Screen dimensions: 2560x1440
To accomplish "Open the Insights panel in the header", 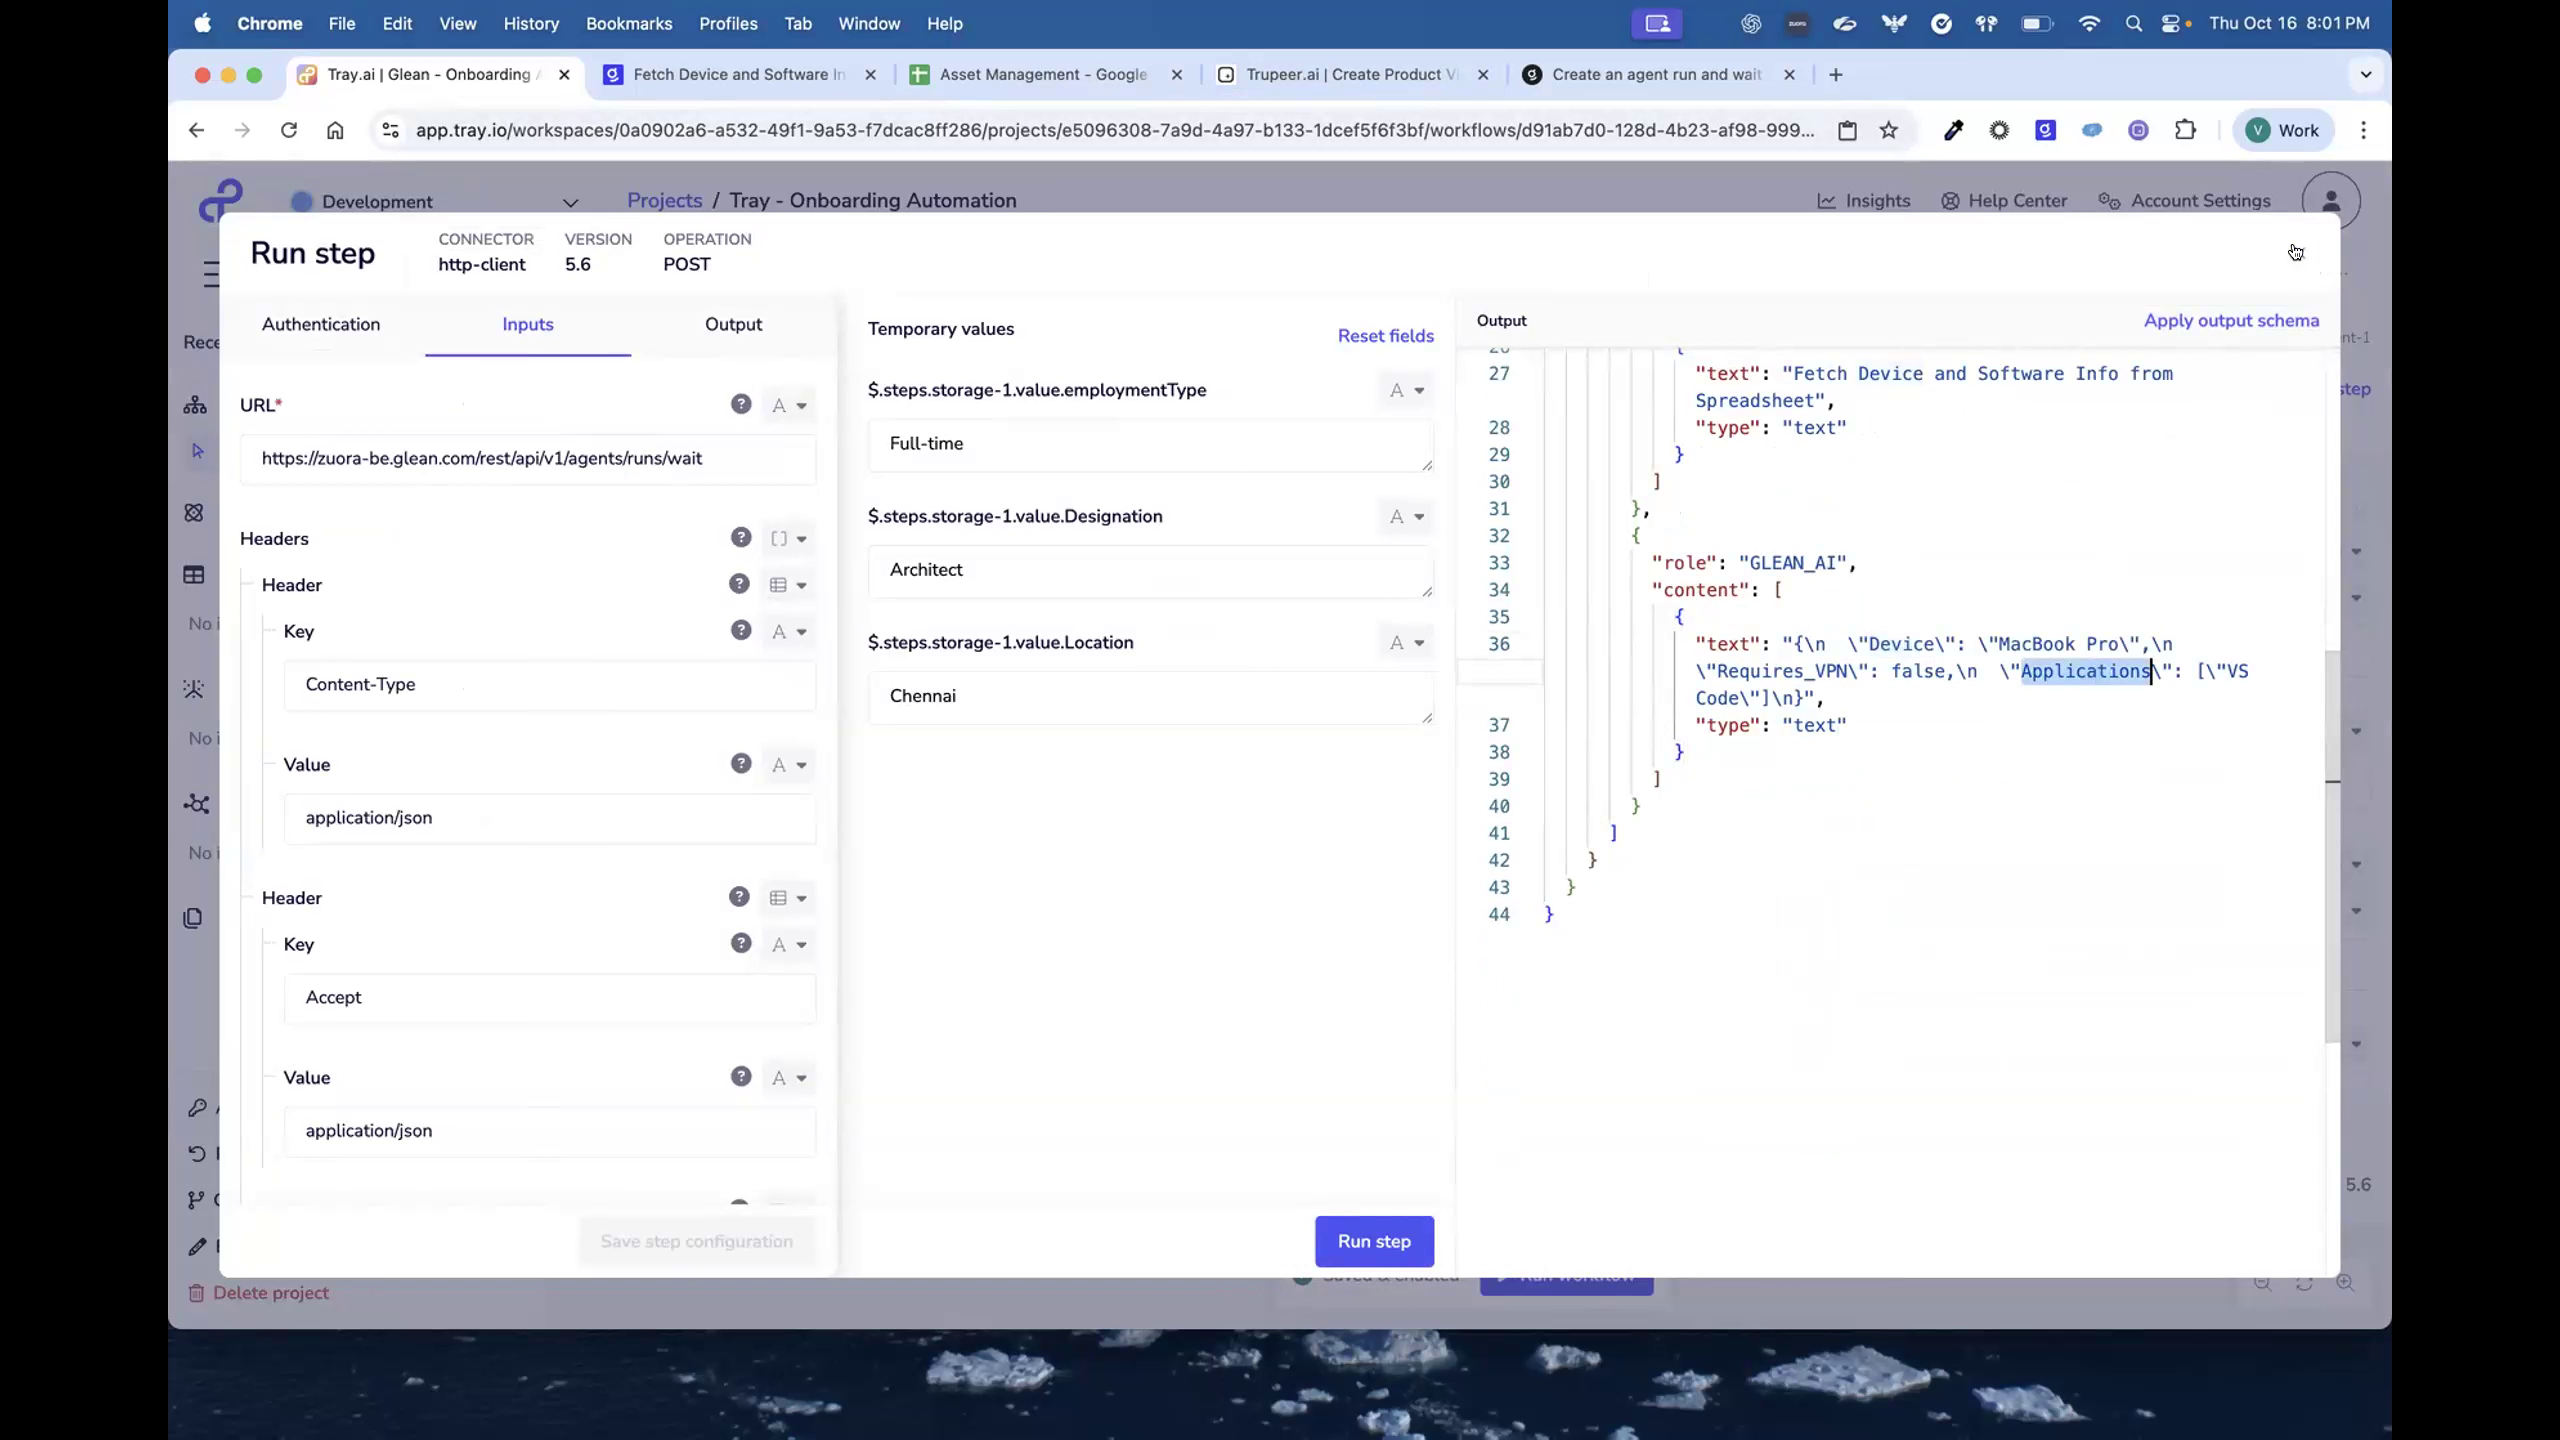I will click(x=1865, y=200).
